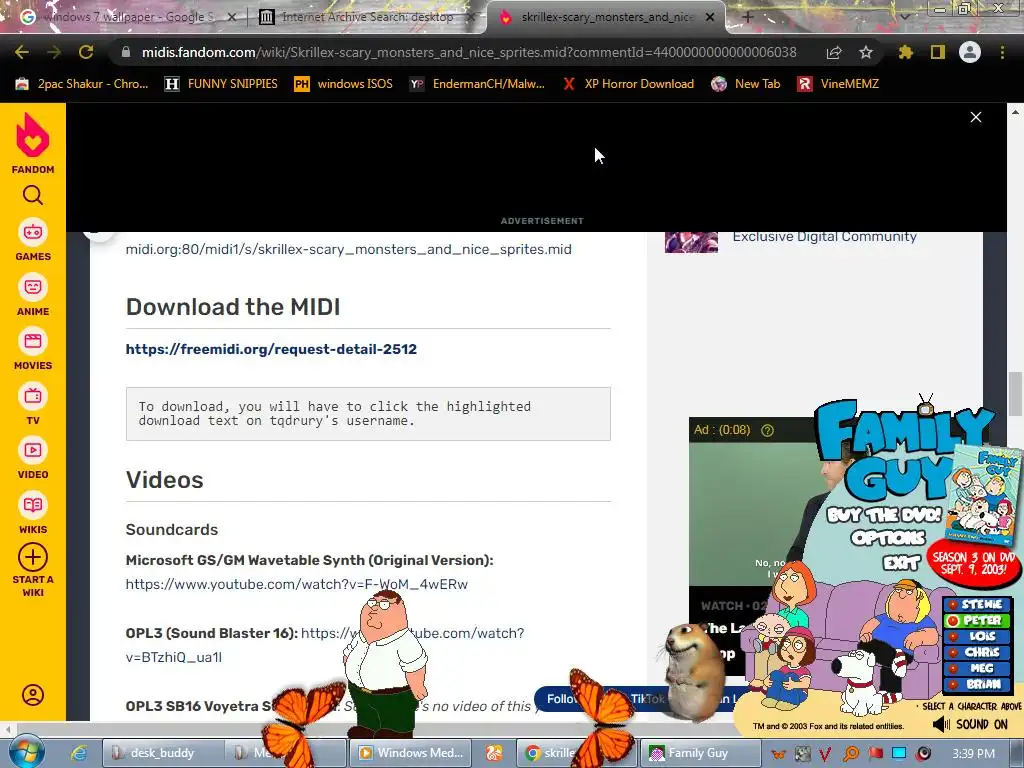Click the share page icon in the address bar
Screen dimensions: 1024x768
[x=834, y=52]
